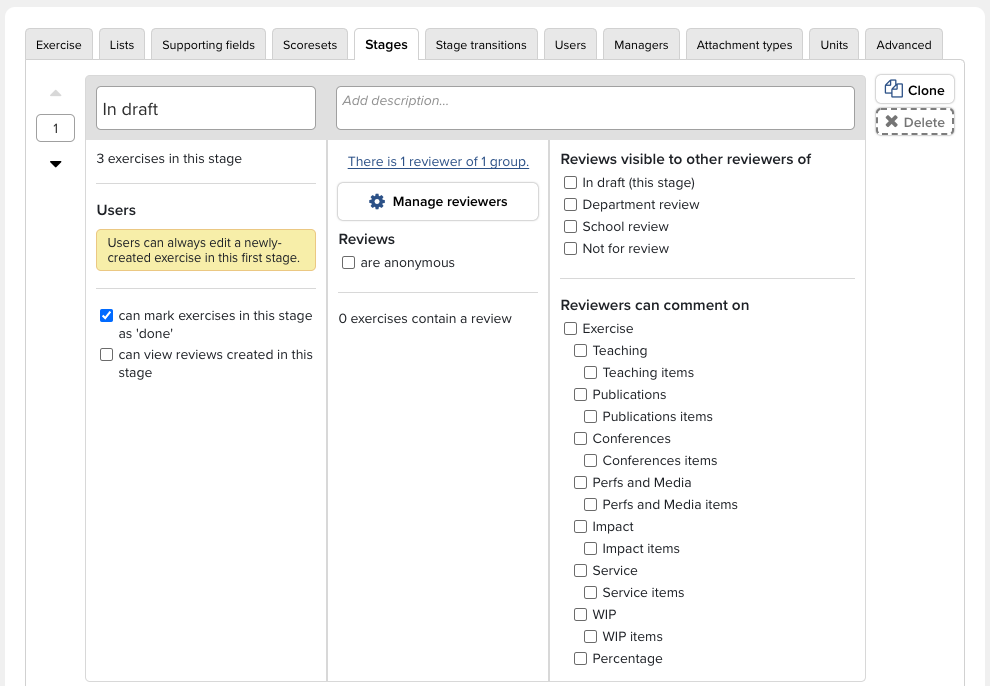Enable 'can view reviews created' checkbox
The width and height of the screenshot is (990, 686).
click(107, 355)
